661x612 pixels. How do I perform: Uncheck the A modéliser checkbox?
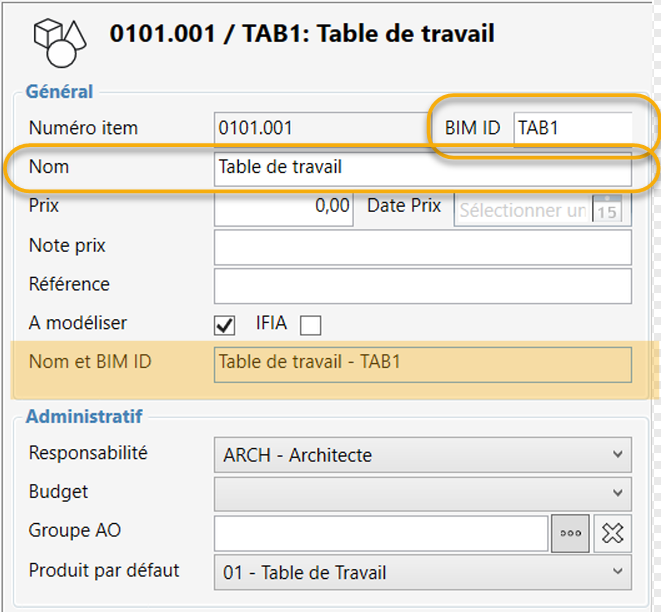click(x=225, y=325)
